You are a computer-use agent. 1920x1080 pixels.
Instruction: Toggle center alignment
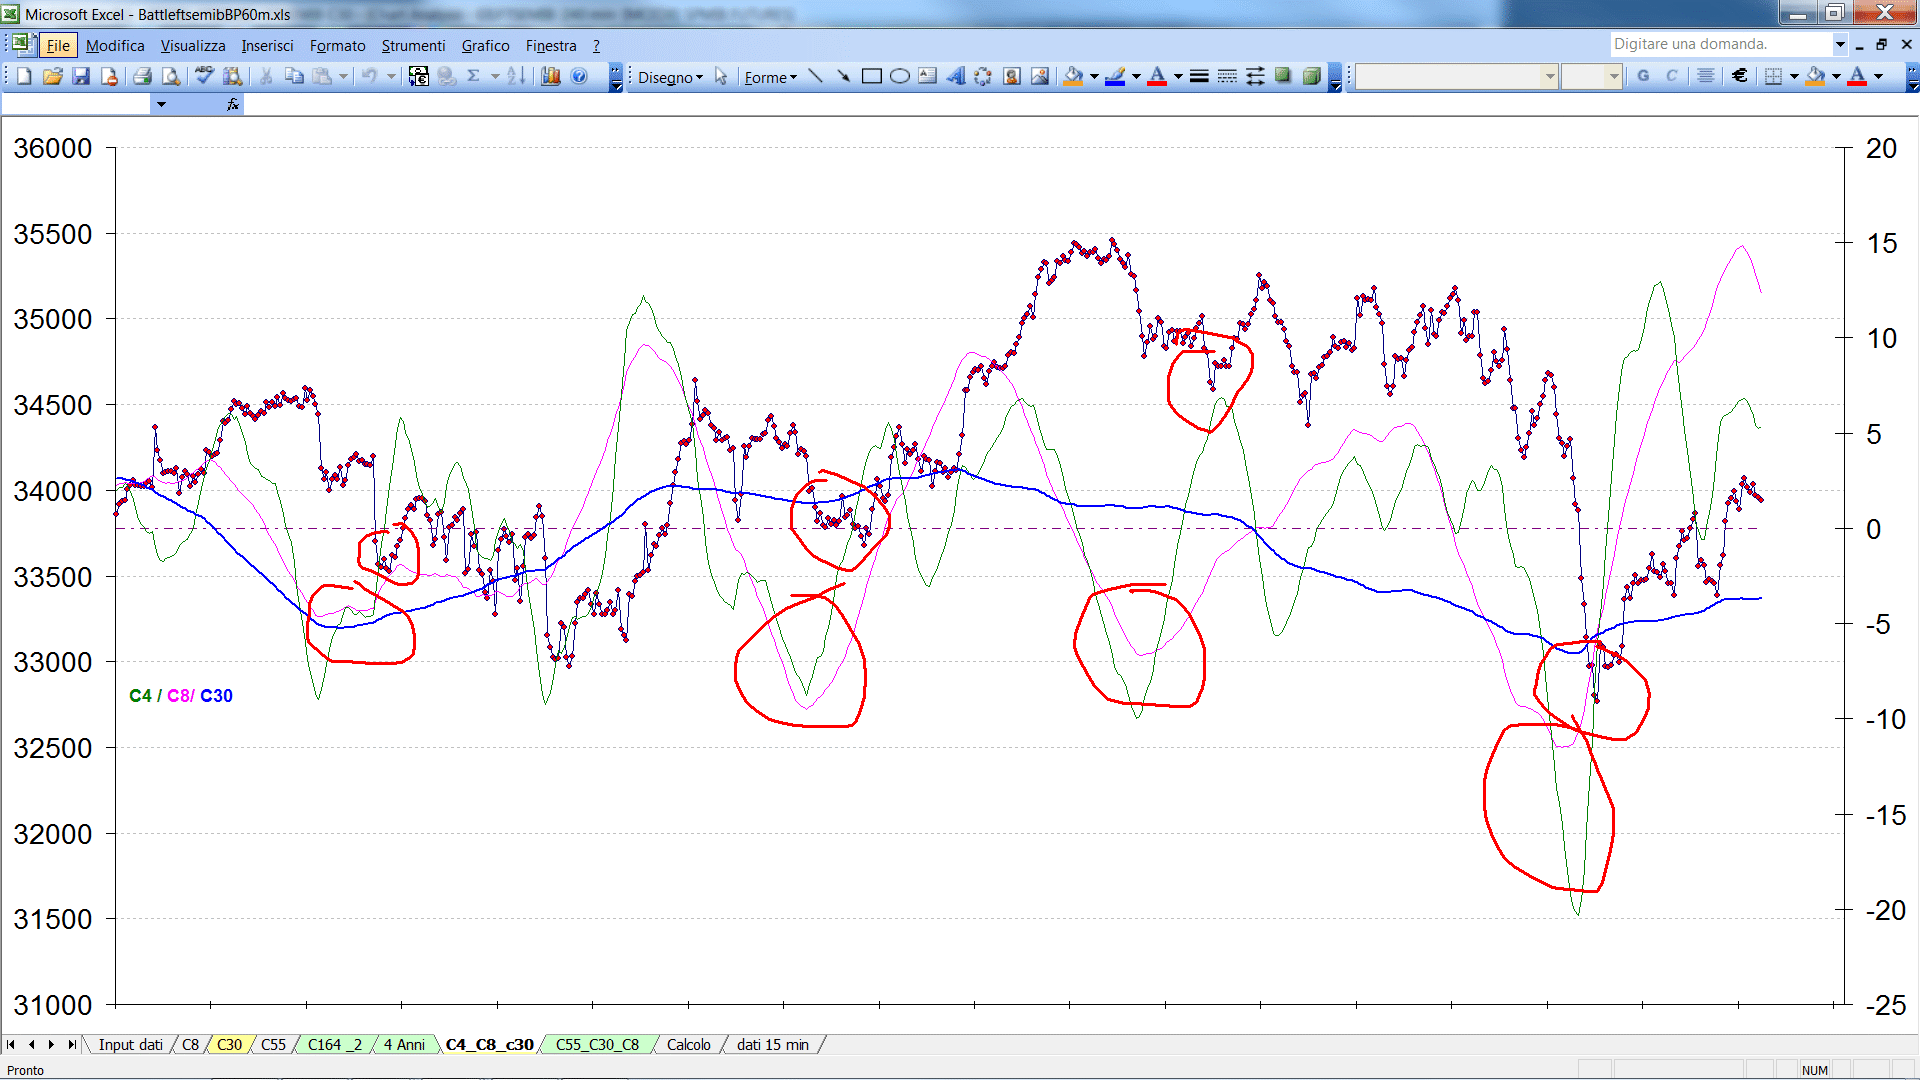(x=1706, y=76)
